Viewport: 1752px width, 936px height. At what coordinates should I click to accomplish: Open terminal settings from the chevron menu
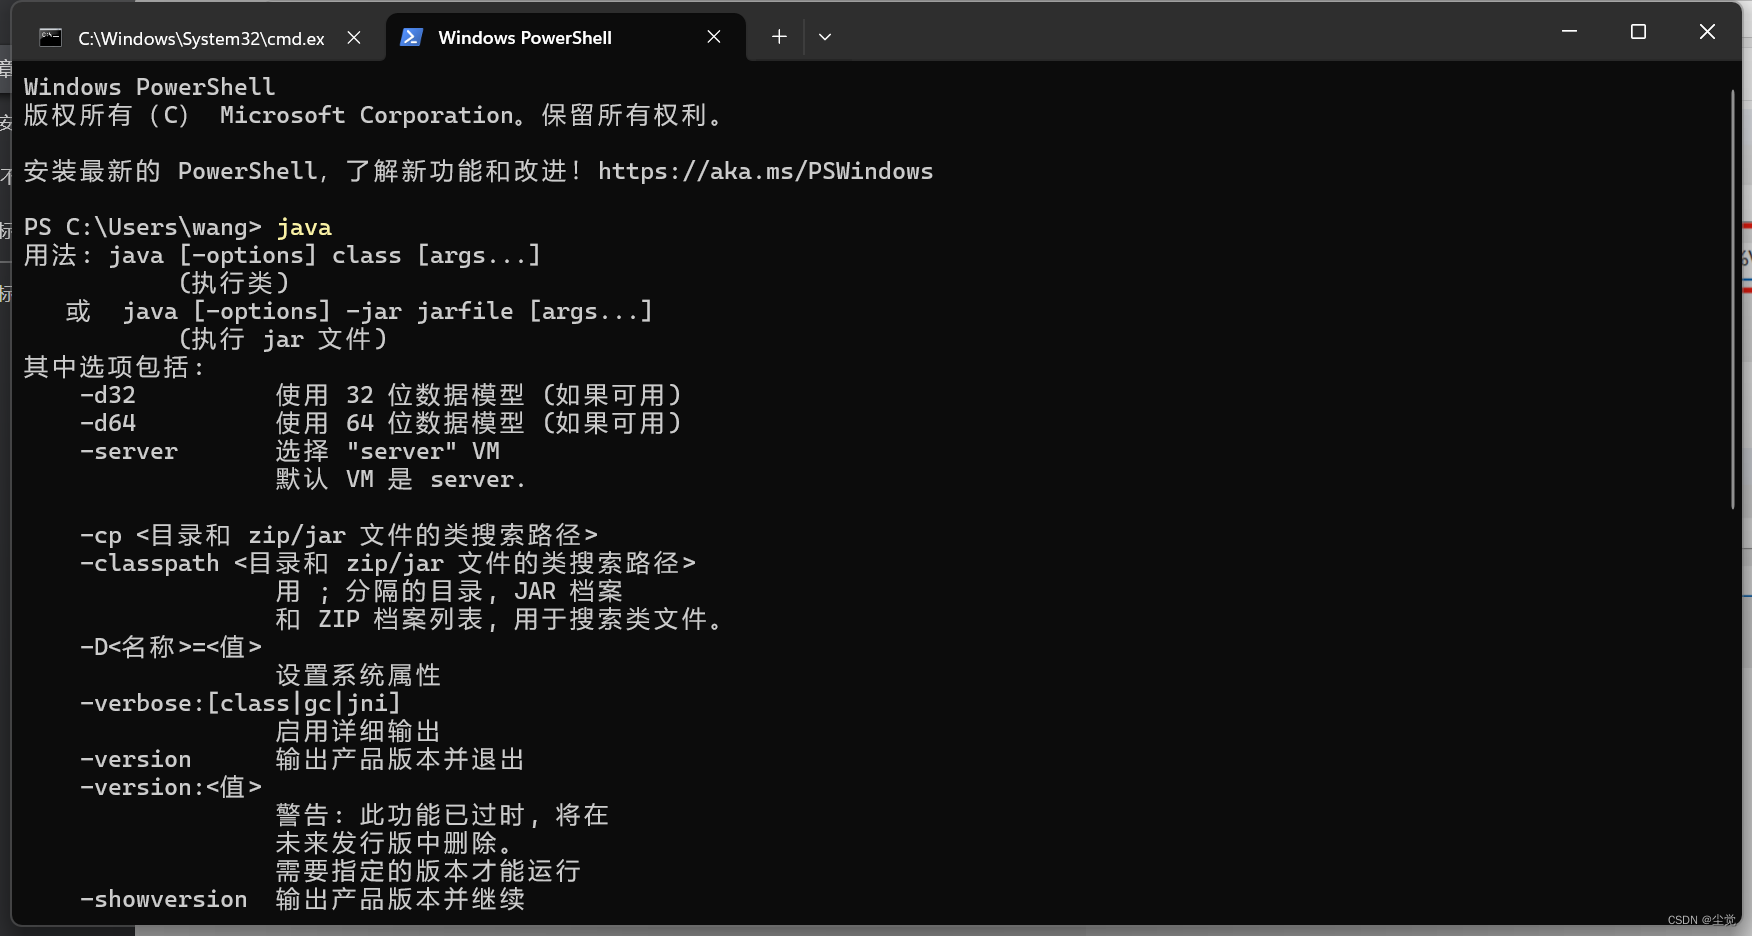pos(824,36)
